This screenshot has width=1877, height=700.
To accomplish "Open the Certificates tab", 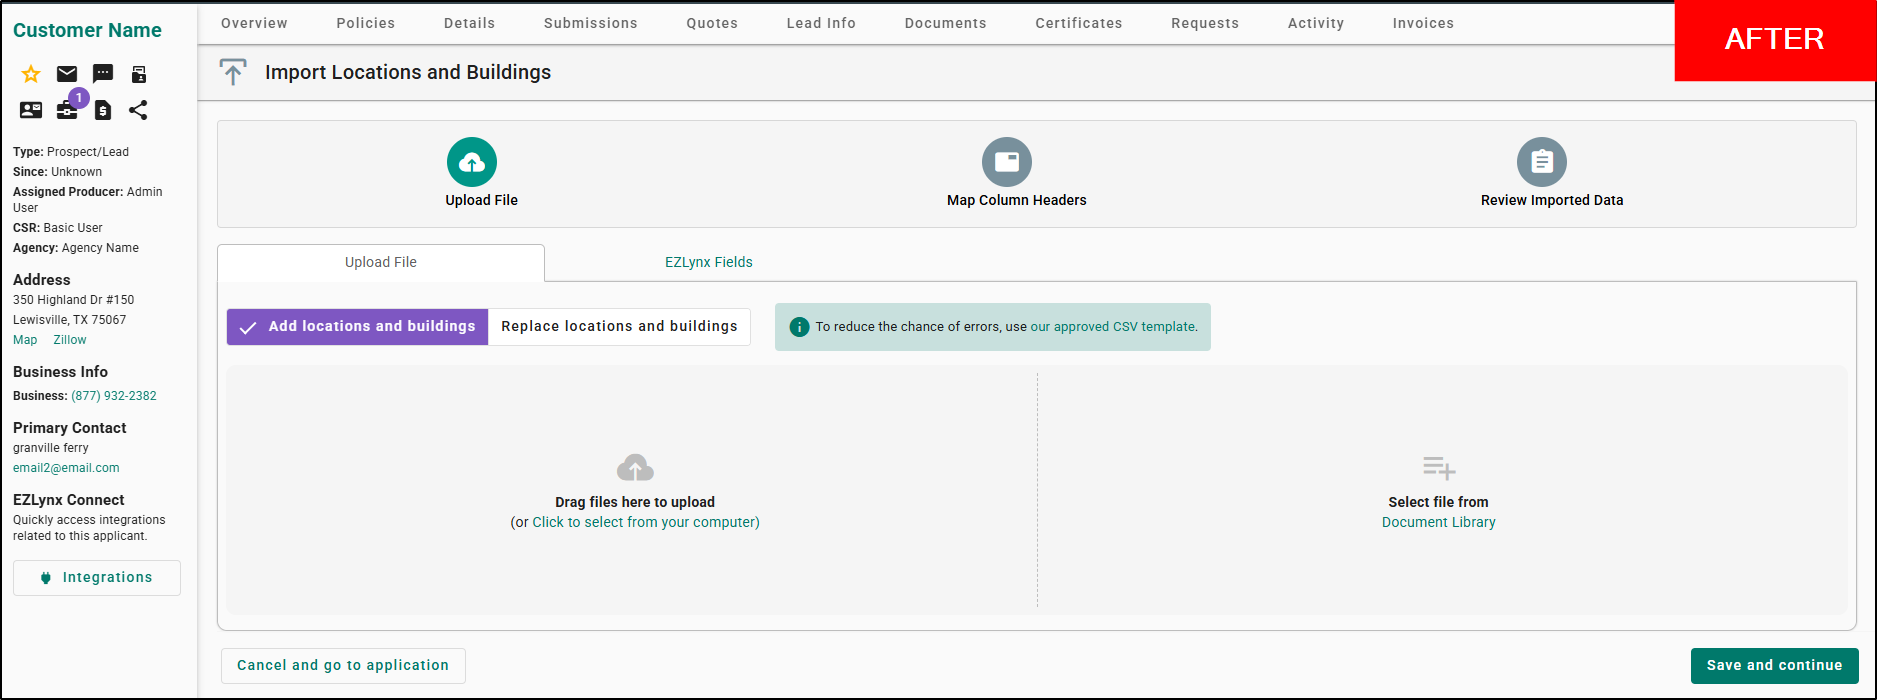I will [1079, 23].
